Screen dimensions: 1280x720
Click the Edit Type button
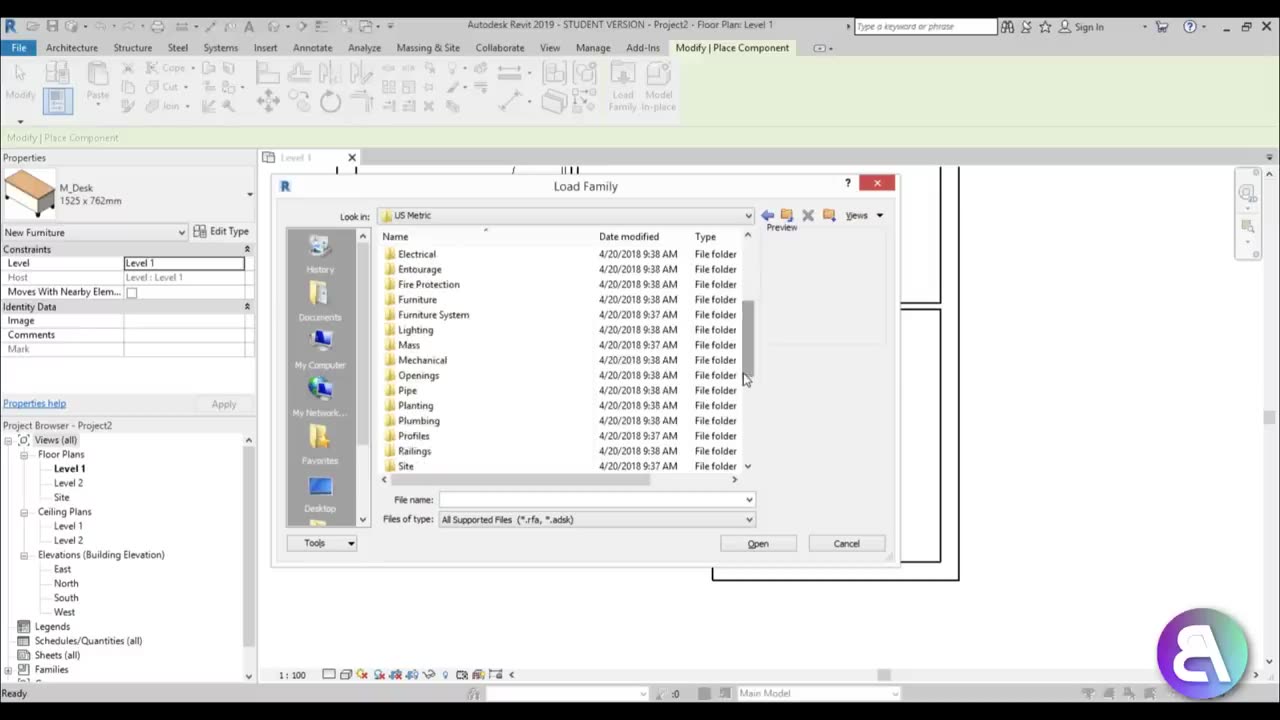click(x=222, y=232)
